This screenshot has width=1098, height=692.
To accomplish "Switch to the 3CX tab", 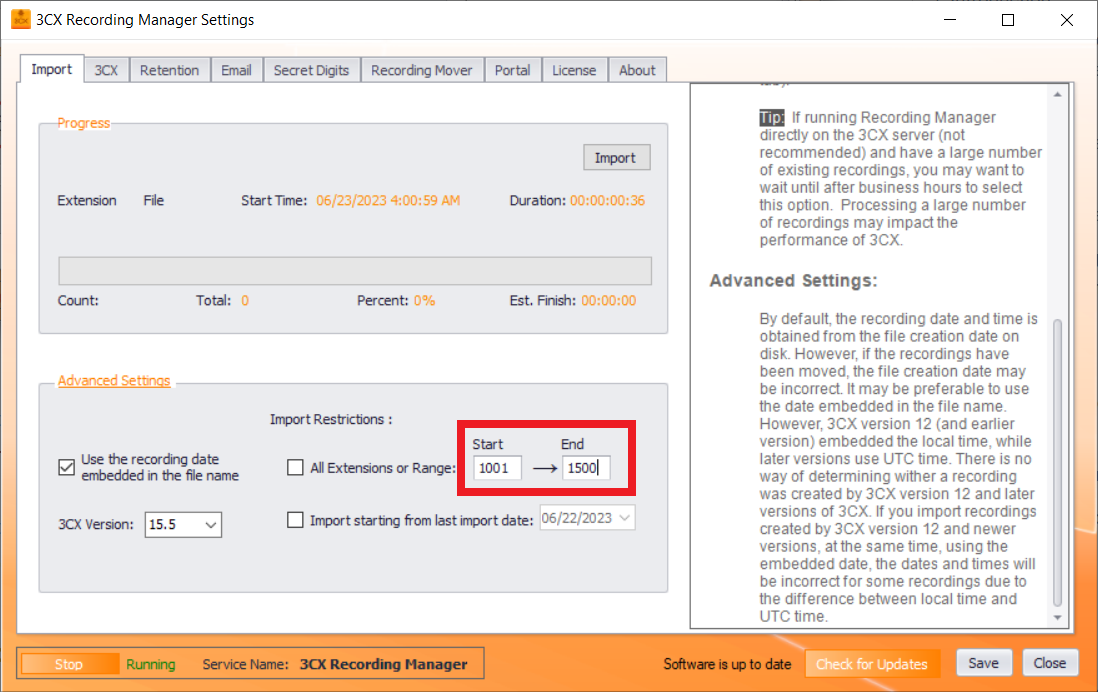I will click(x=105, y=69).
